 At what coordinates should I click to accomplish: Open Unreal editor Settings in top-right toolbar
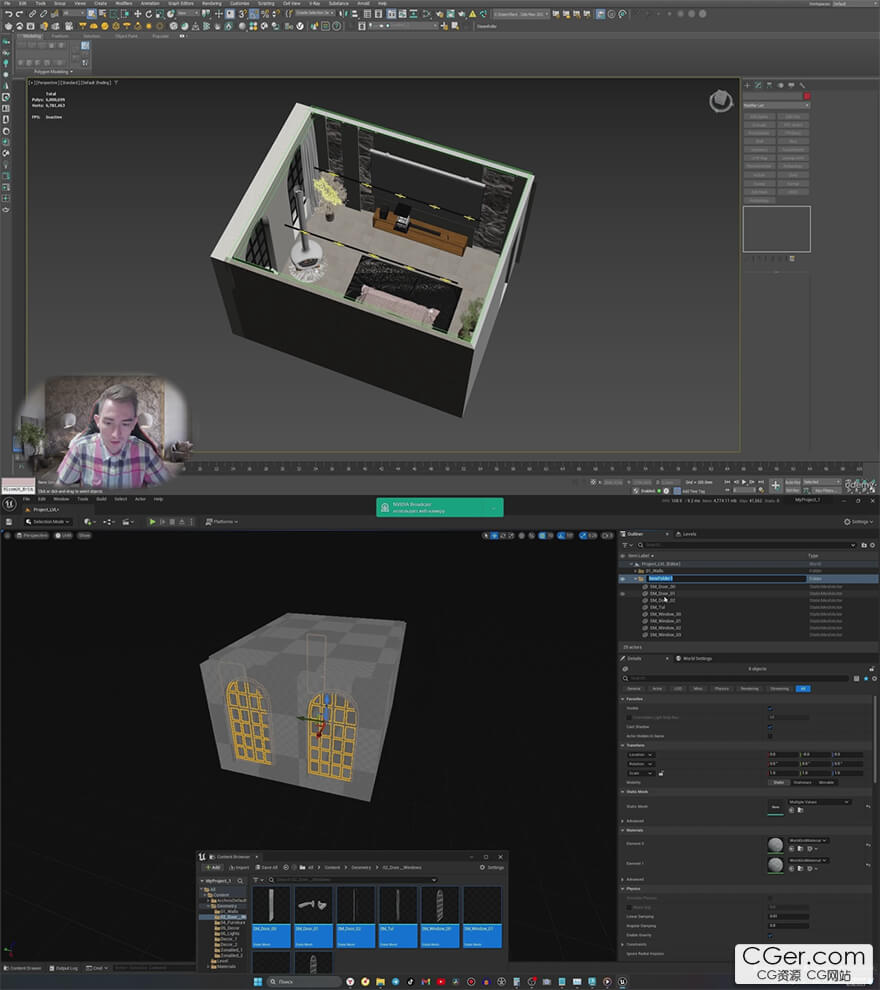860,522
